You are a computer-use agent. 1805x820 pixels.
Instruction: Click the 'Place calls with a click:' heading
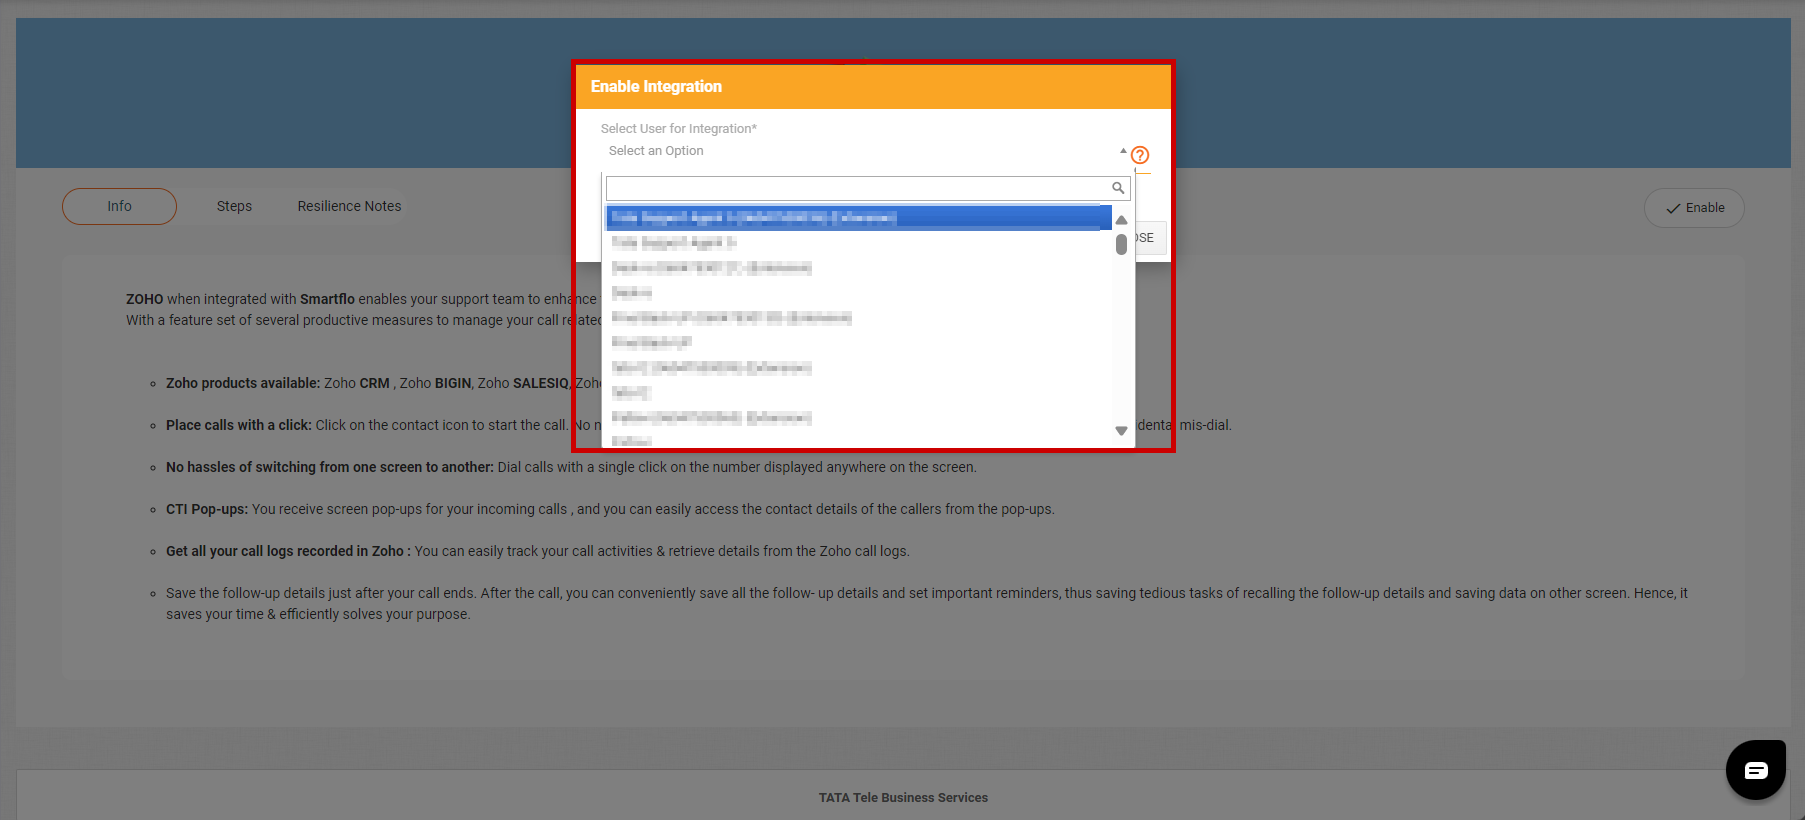point(239,425)
